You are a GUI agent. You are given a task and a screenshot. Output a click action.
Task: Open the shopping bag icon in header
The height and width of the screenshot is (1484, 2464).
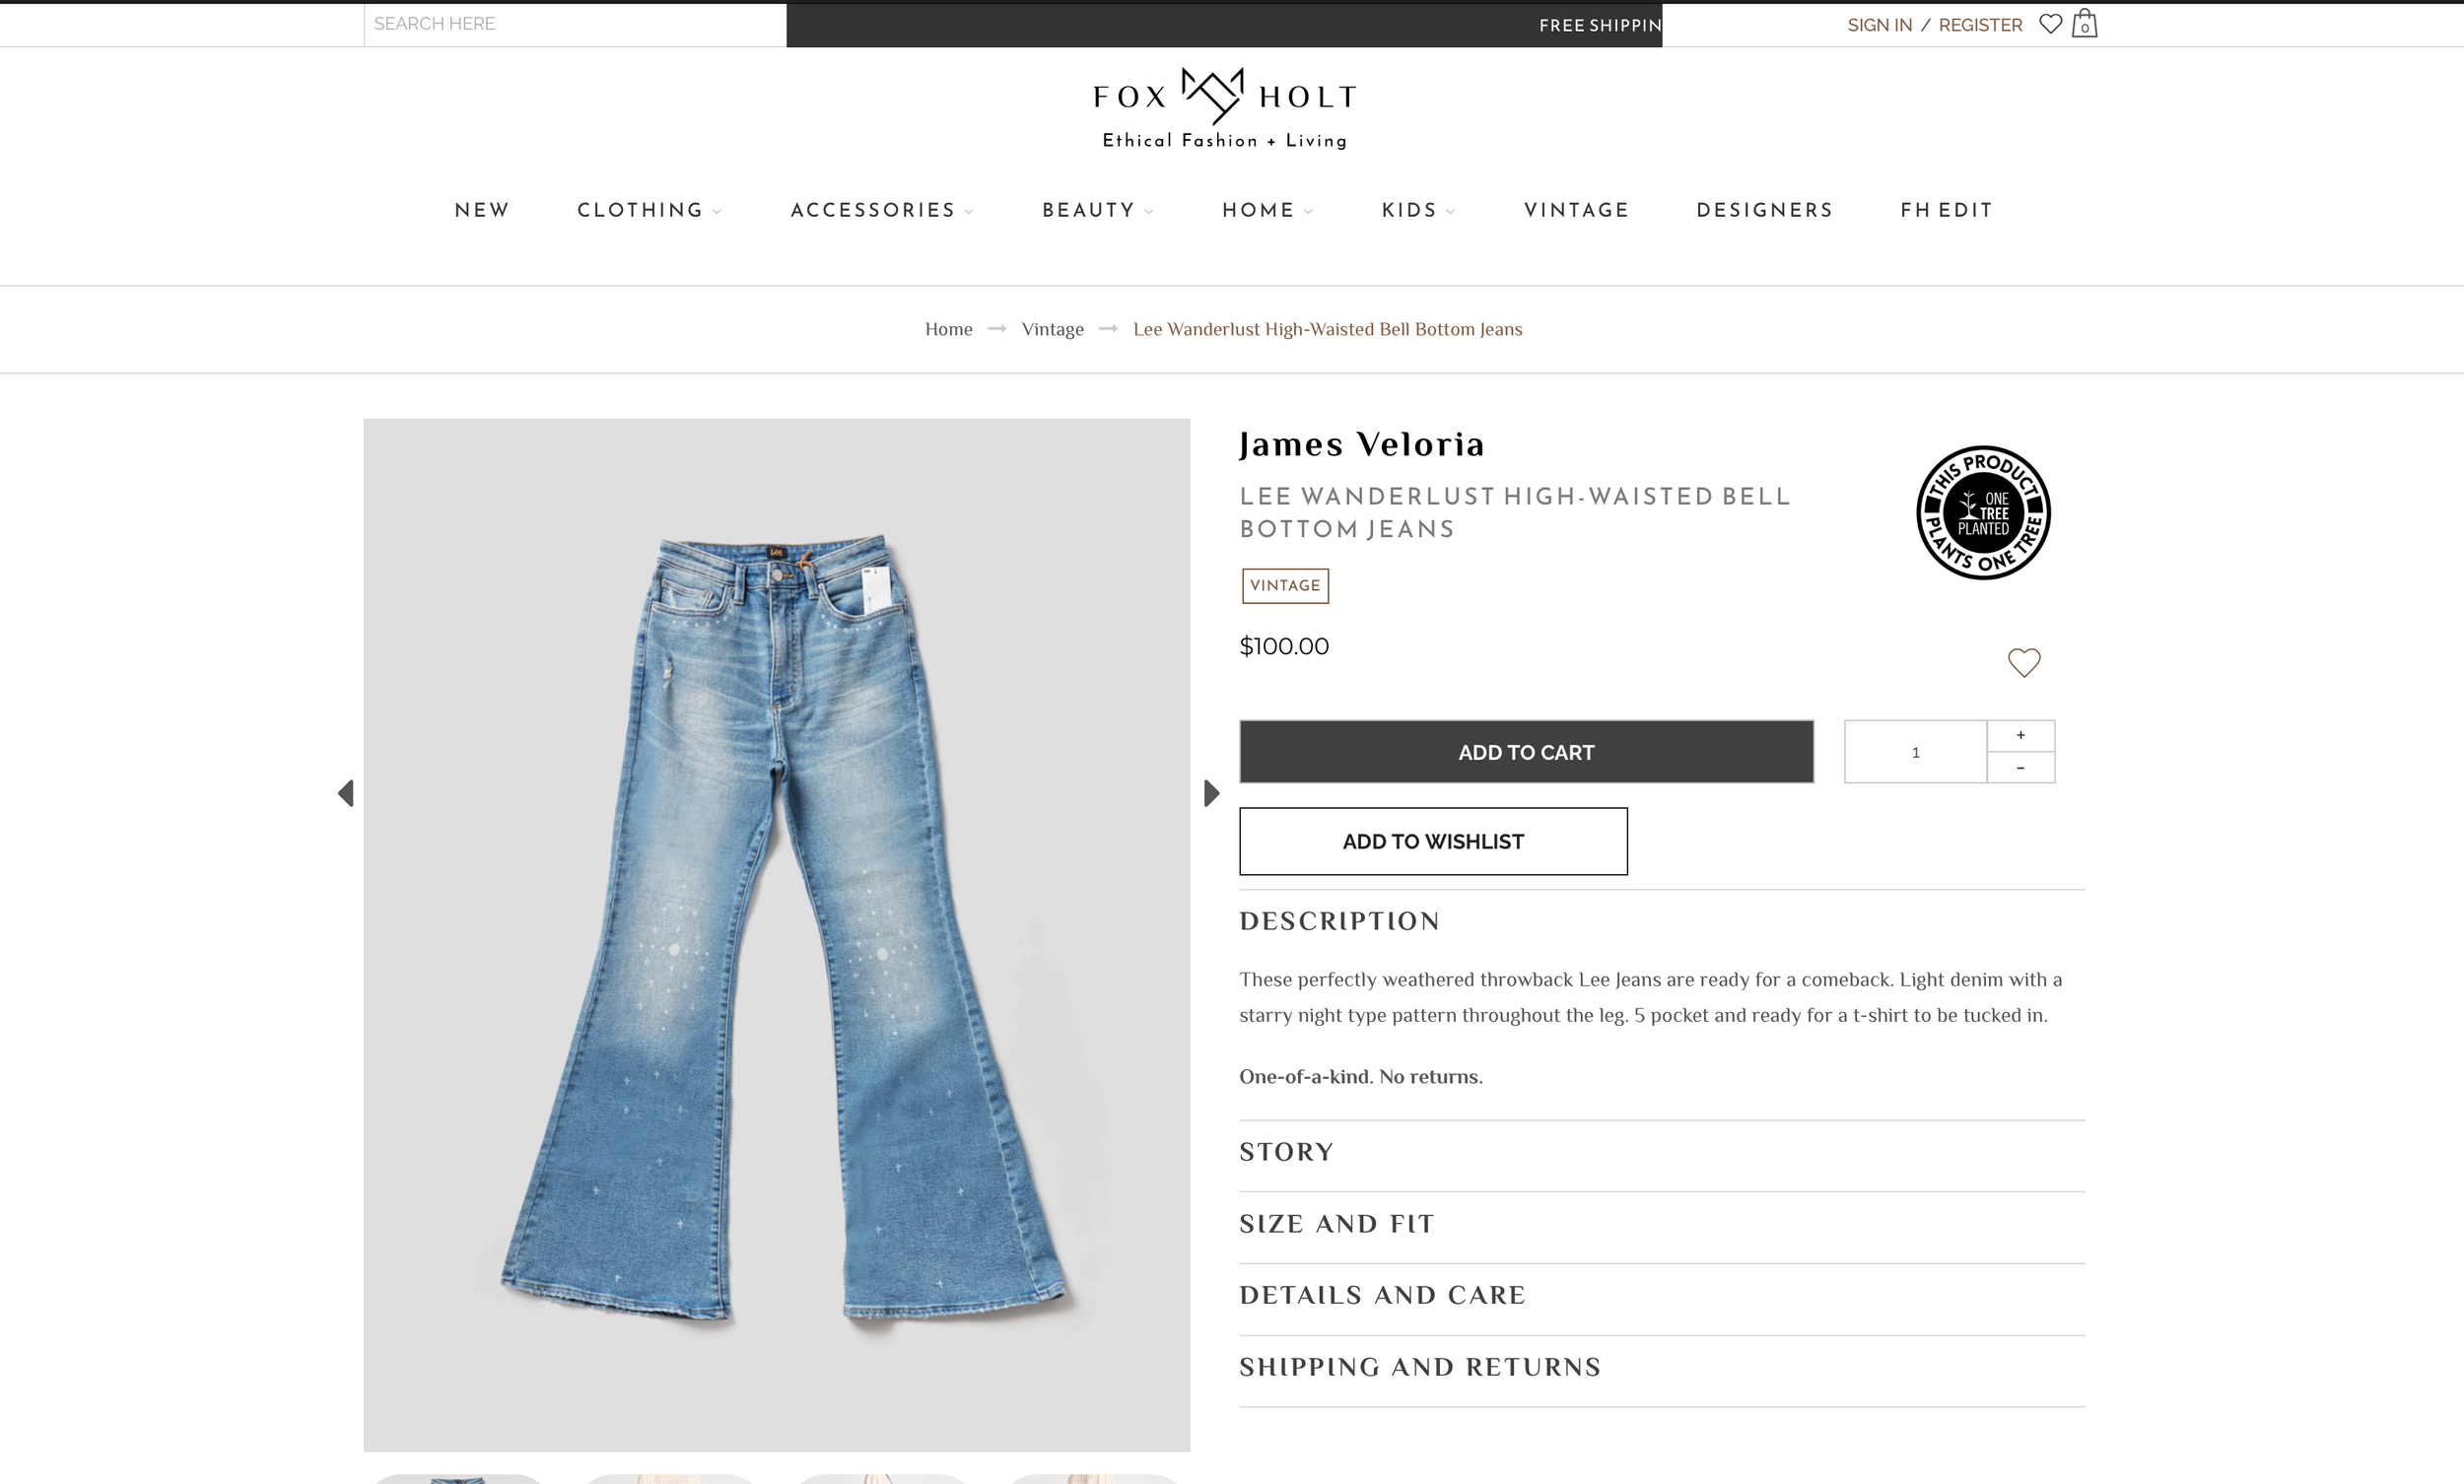2084,24
